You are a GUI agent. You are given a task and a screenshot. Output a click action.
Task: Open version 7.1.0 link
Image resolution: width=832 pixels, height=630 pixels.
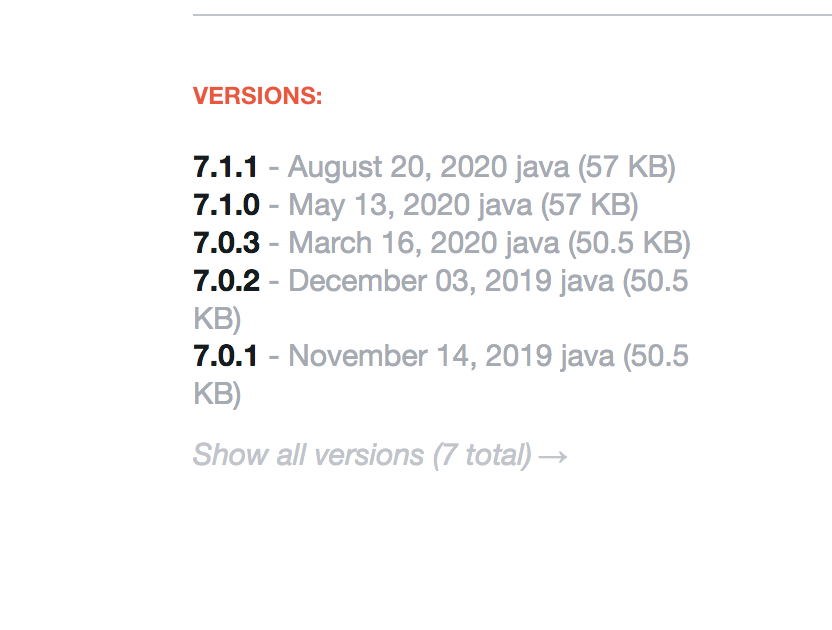pyautogui.click(x=226, y=205)
